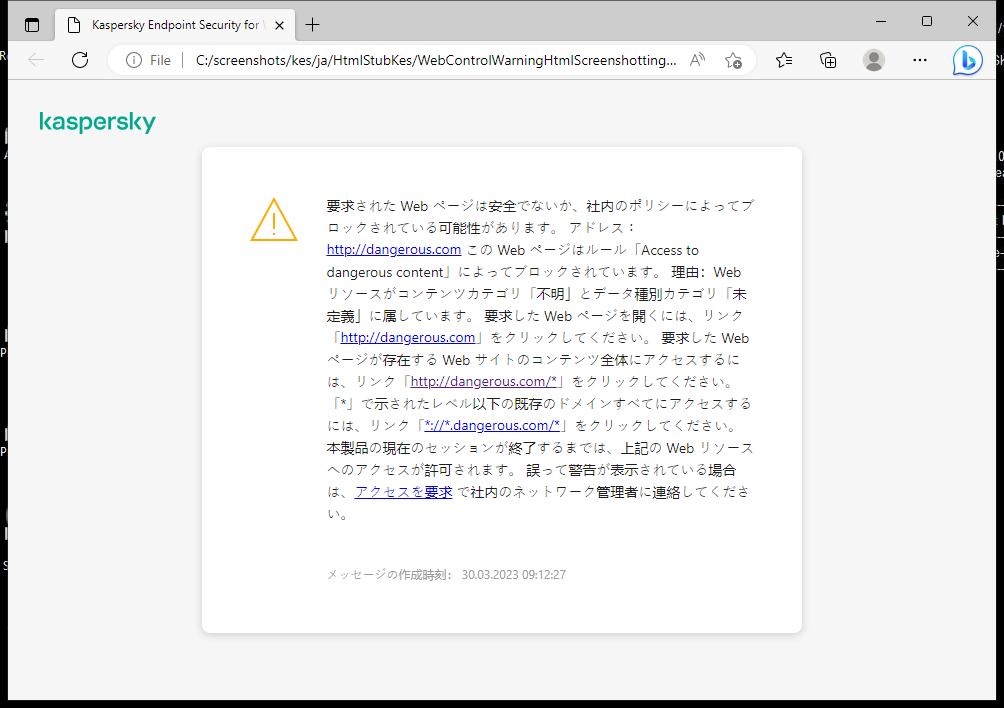Open the Collections icon

pos(828,60)
